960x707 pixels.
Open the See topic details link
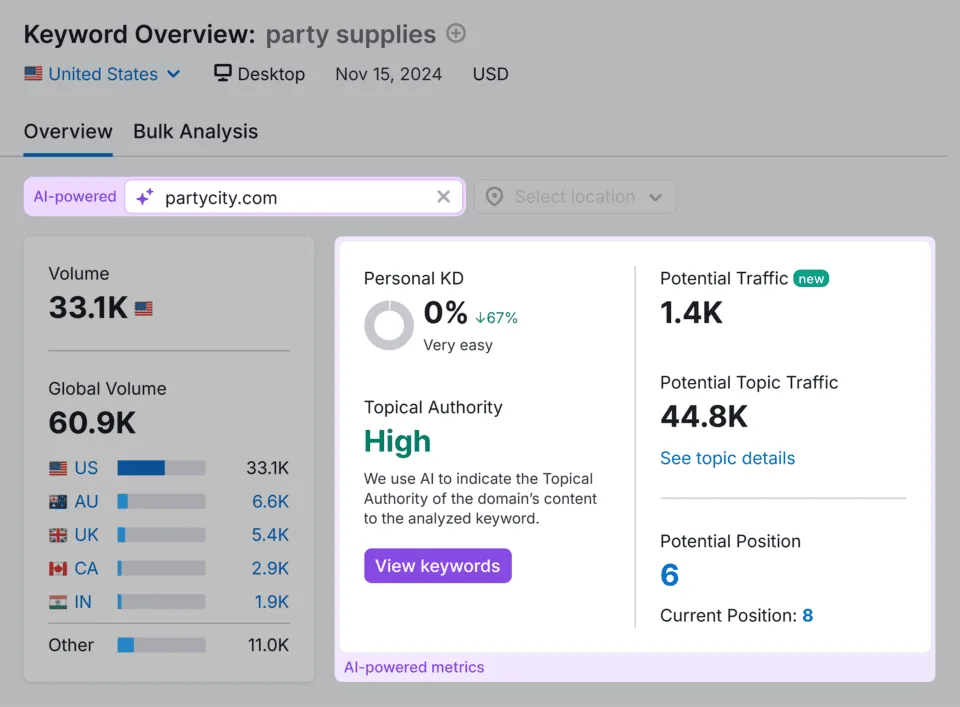click(727, 458)
